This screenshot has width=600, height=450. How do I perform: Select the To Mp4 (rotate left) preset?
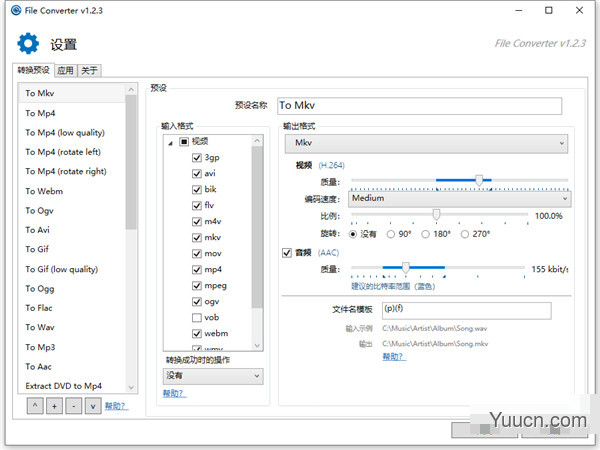[72, 152]
